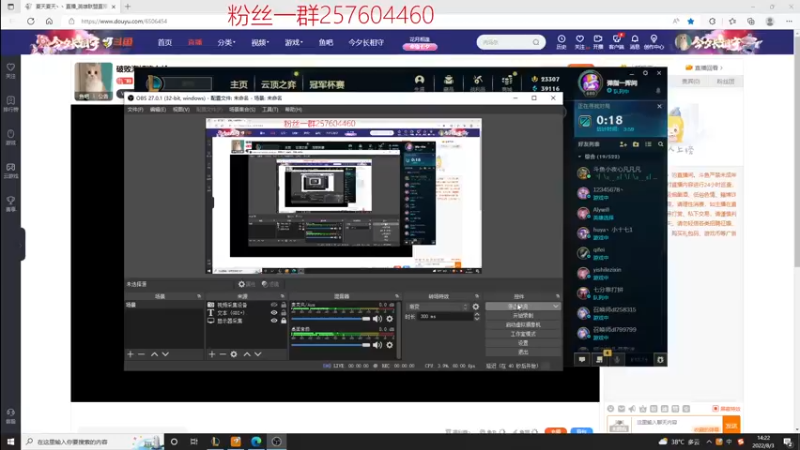Toggle visibility of text (GDI+) source
Viewport: 800px width, 450px height.
[x=274, y=313]
